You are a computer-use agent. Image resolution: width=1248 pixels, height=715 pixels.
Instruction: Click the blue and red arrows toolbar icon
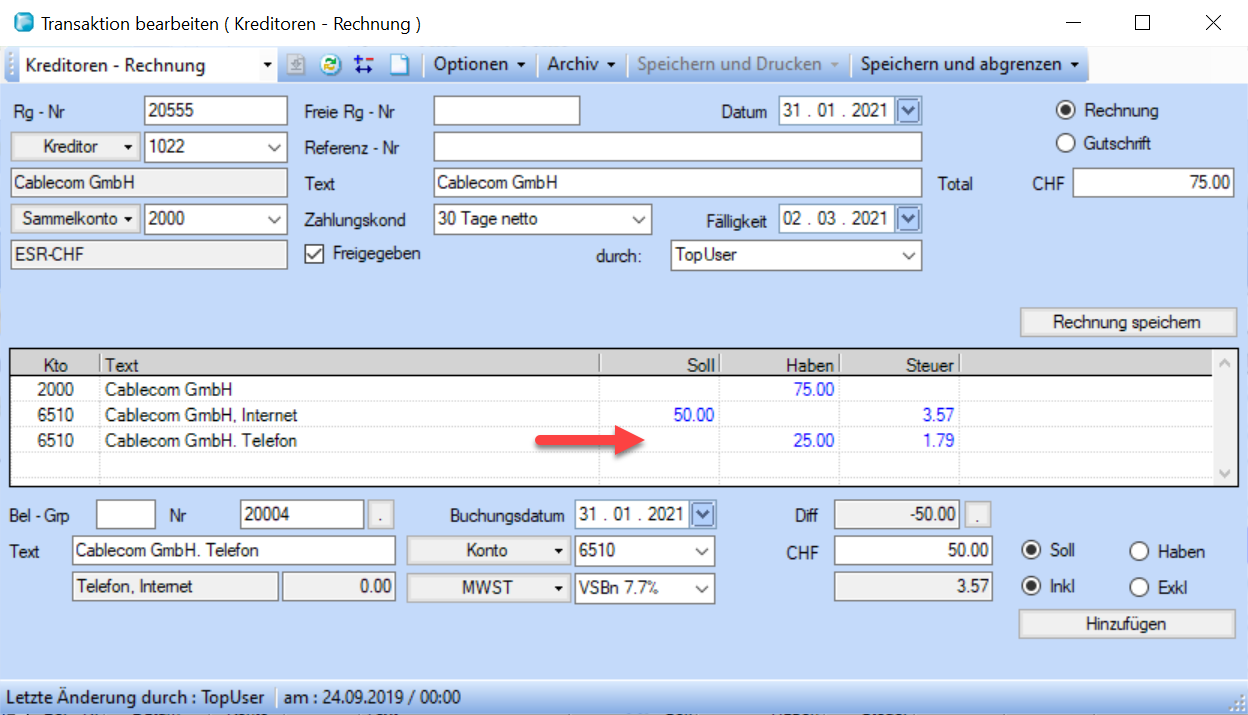[364, 65]
